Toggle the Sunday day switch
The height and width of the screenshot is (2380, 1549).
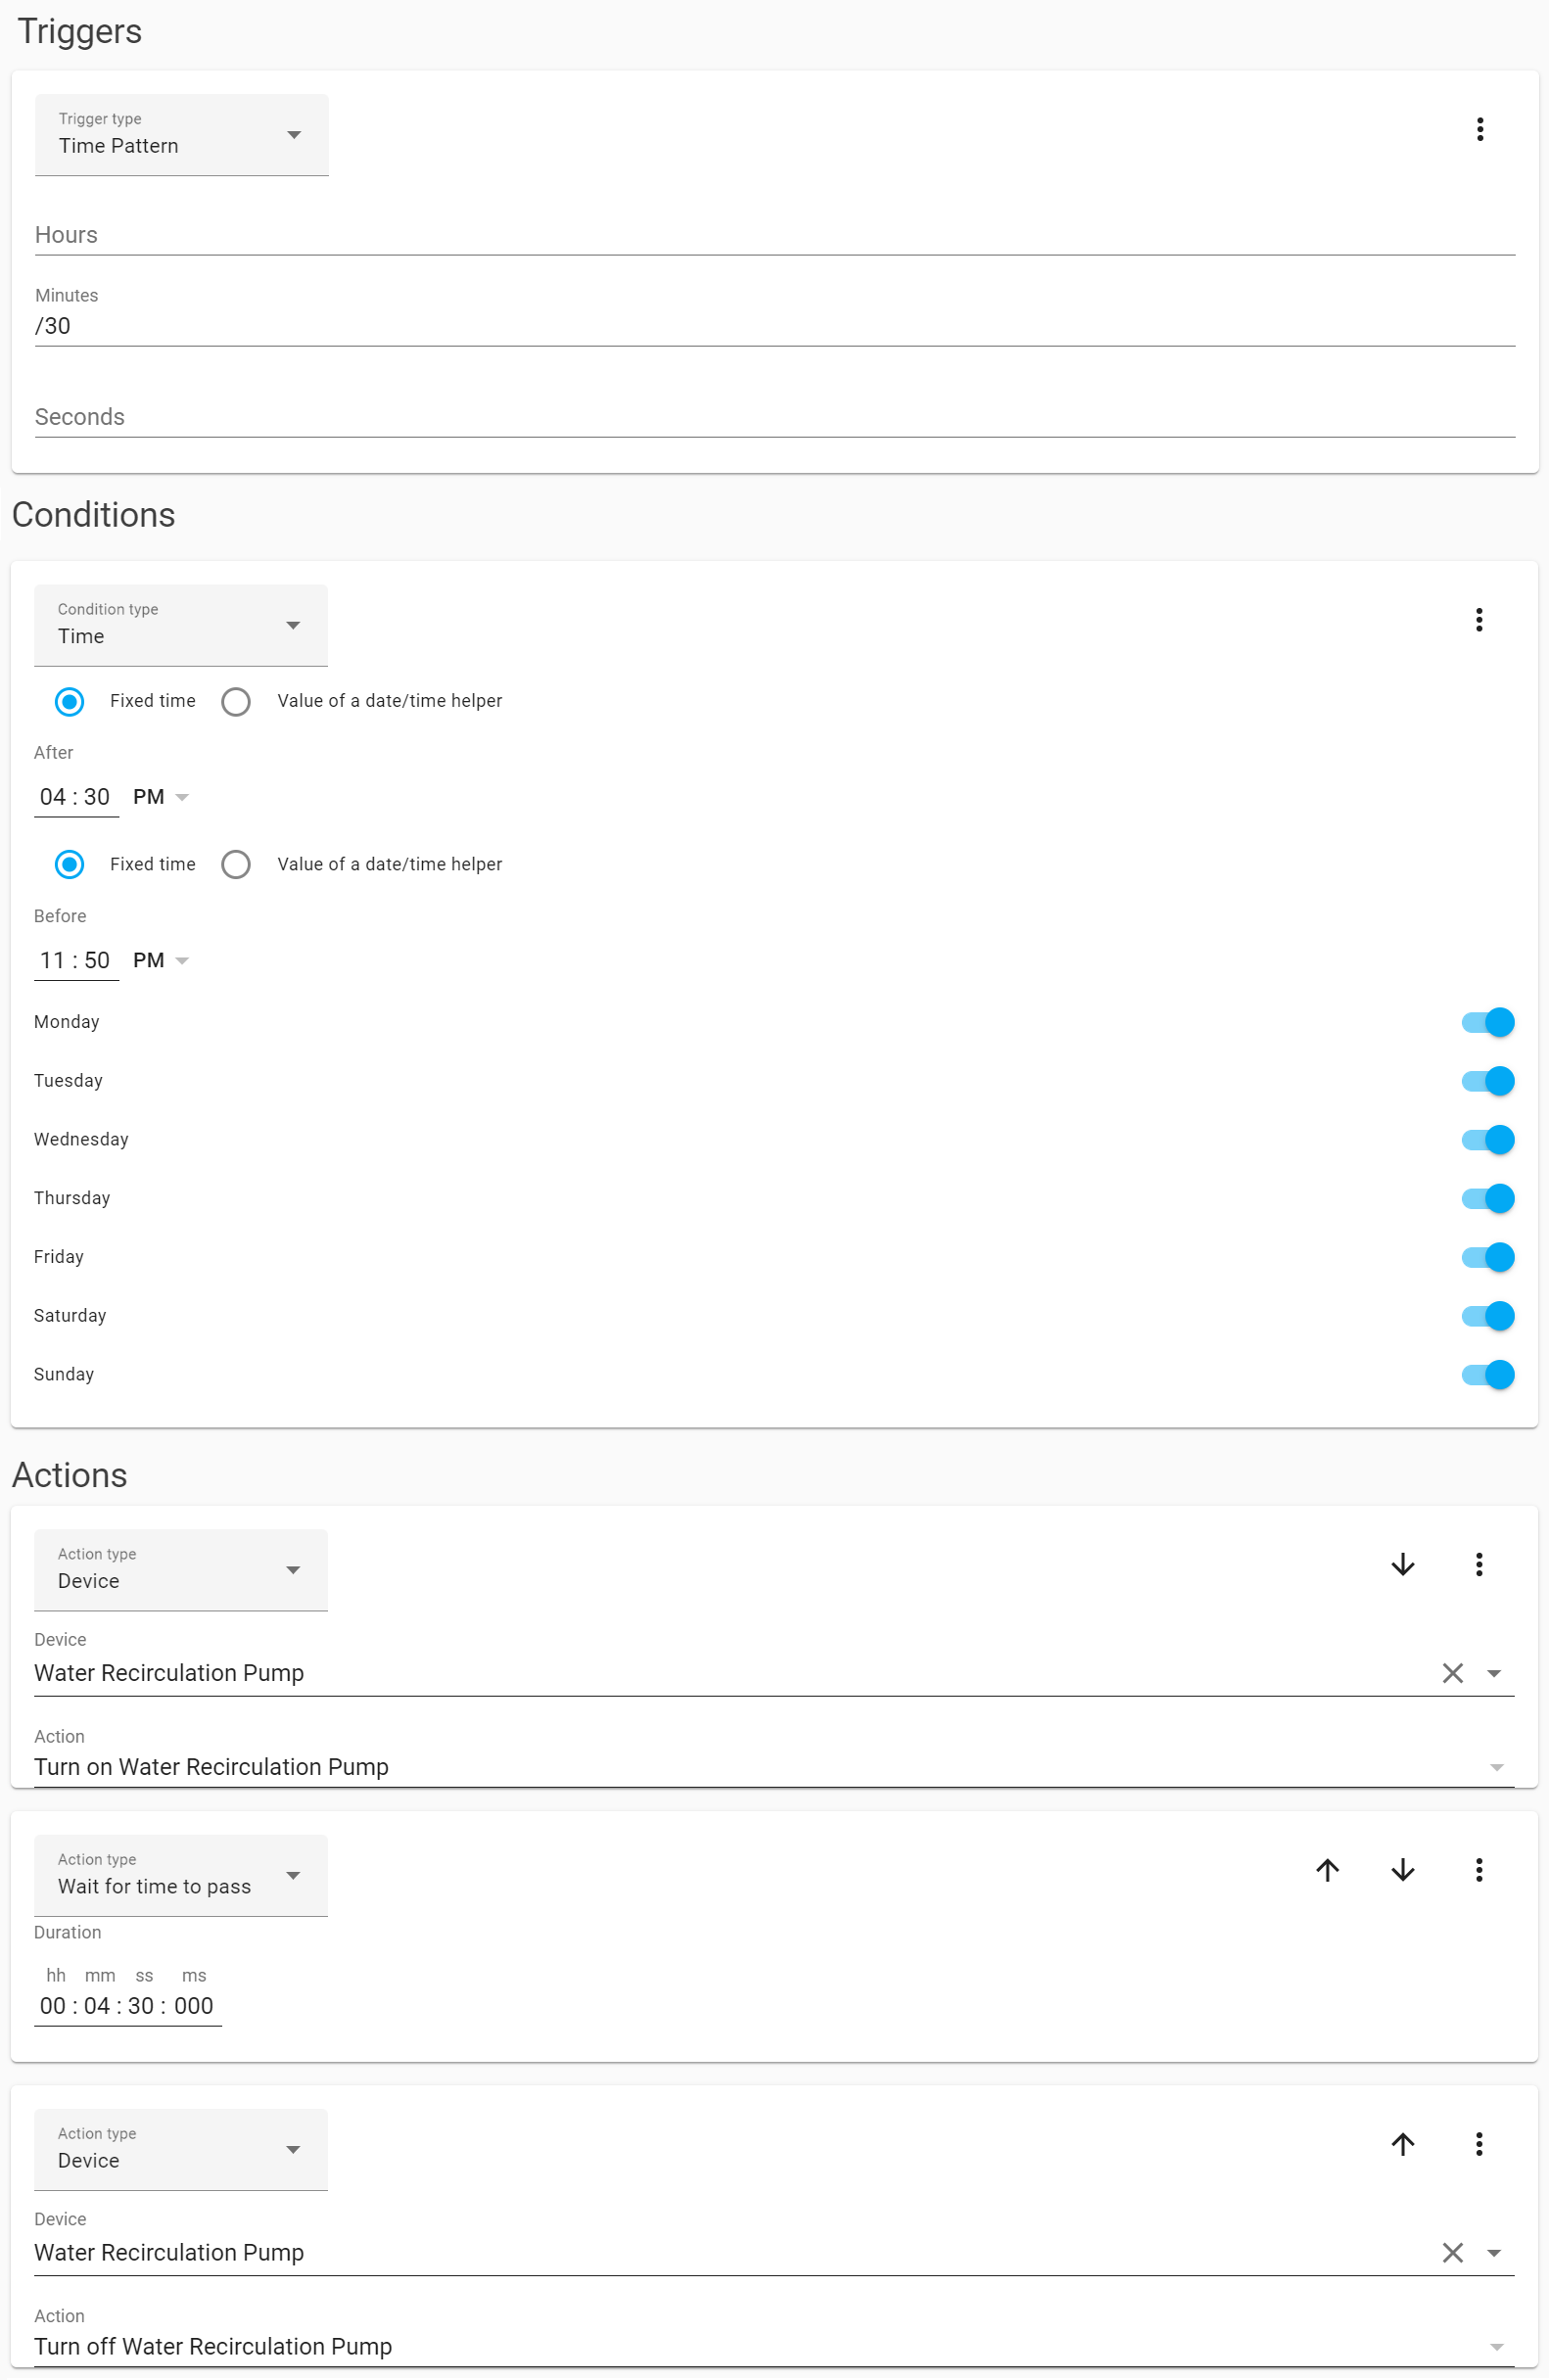tap(1487, 1375)
